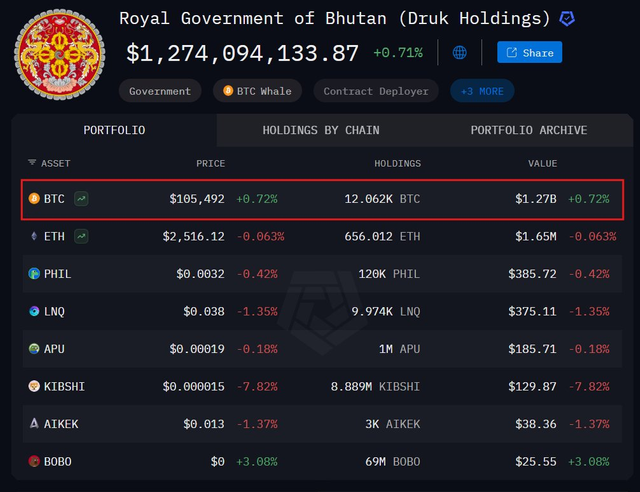The height and width of the screenshot is (492, 640).
Task: Click the PHIL token icon
Action: click(x=34, y=274)
